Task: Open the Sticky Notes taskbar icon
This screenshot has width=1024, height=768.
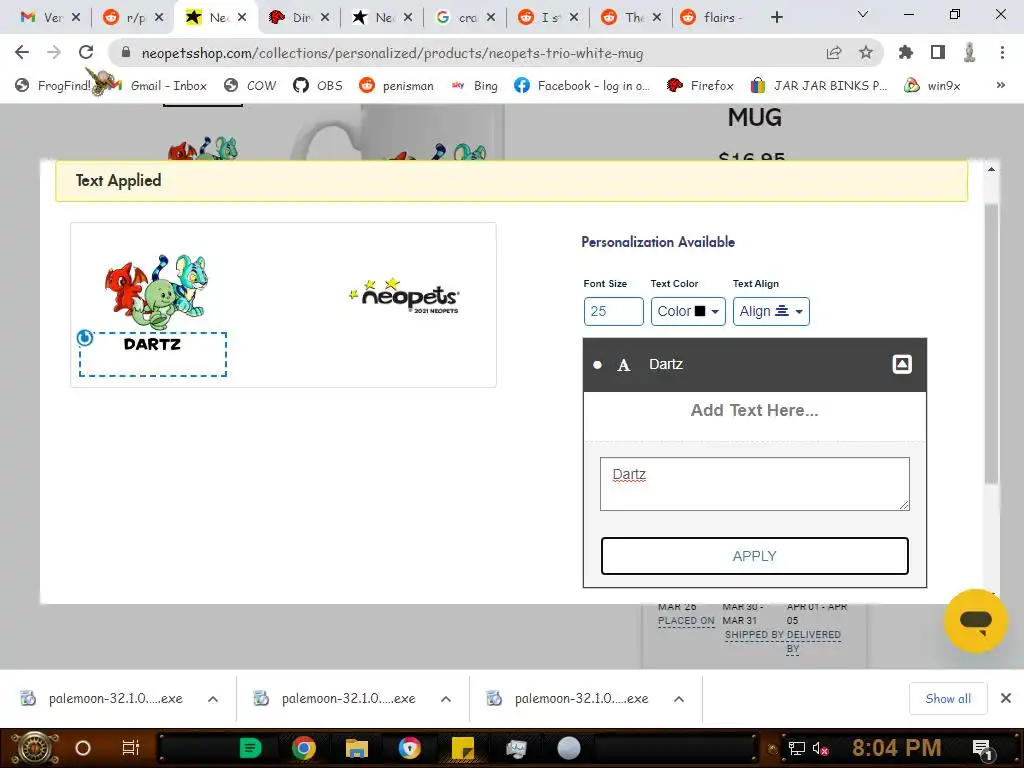Action: tap(462, 748)
